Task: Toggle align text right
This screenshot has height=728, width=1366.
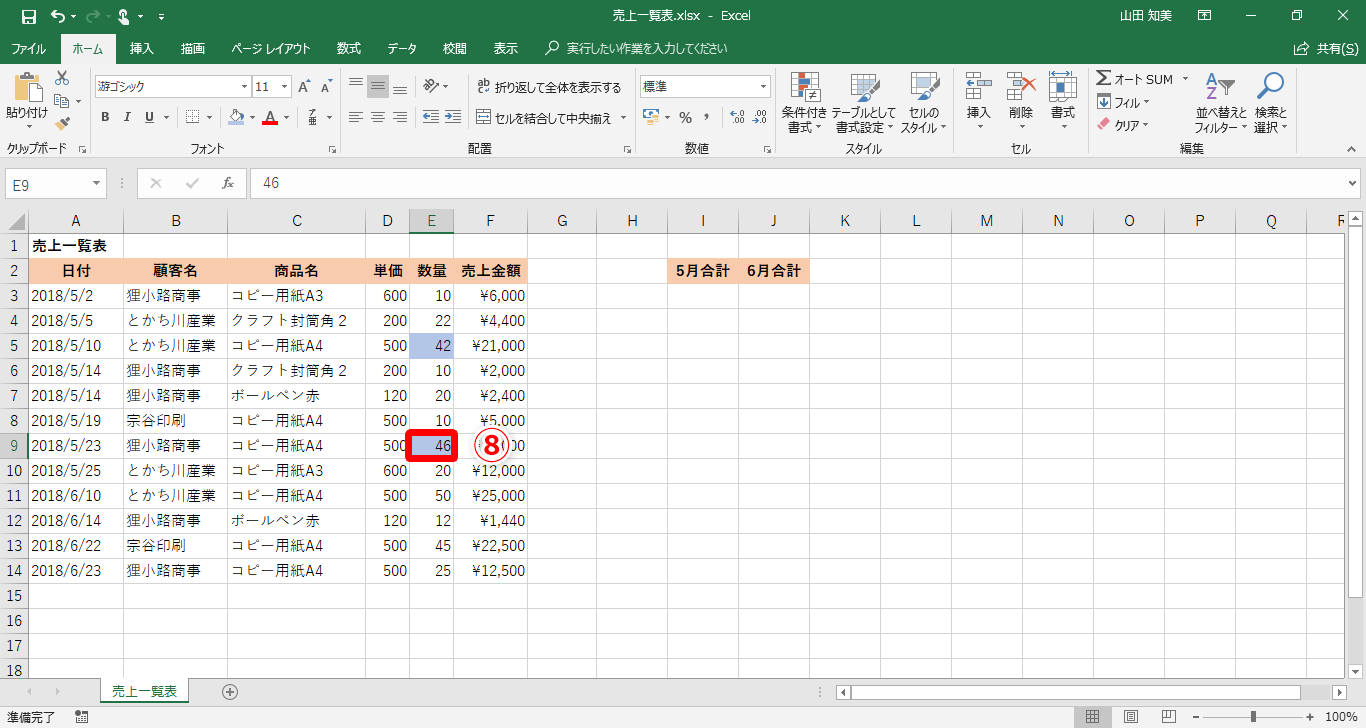Action: click(399, 117)
